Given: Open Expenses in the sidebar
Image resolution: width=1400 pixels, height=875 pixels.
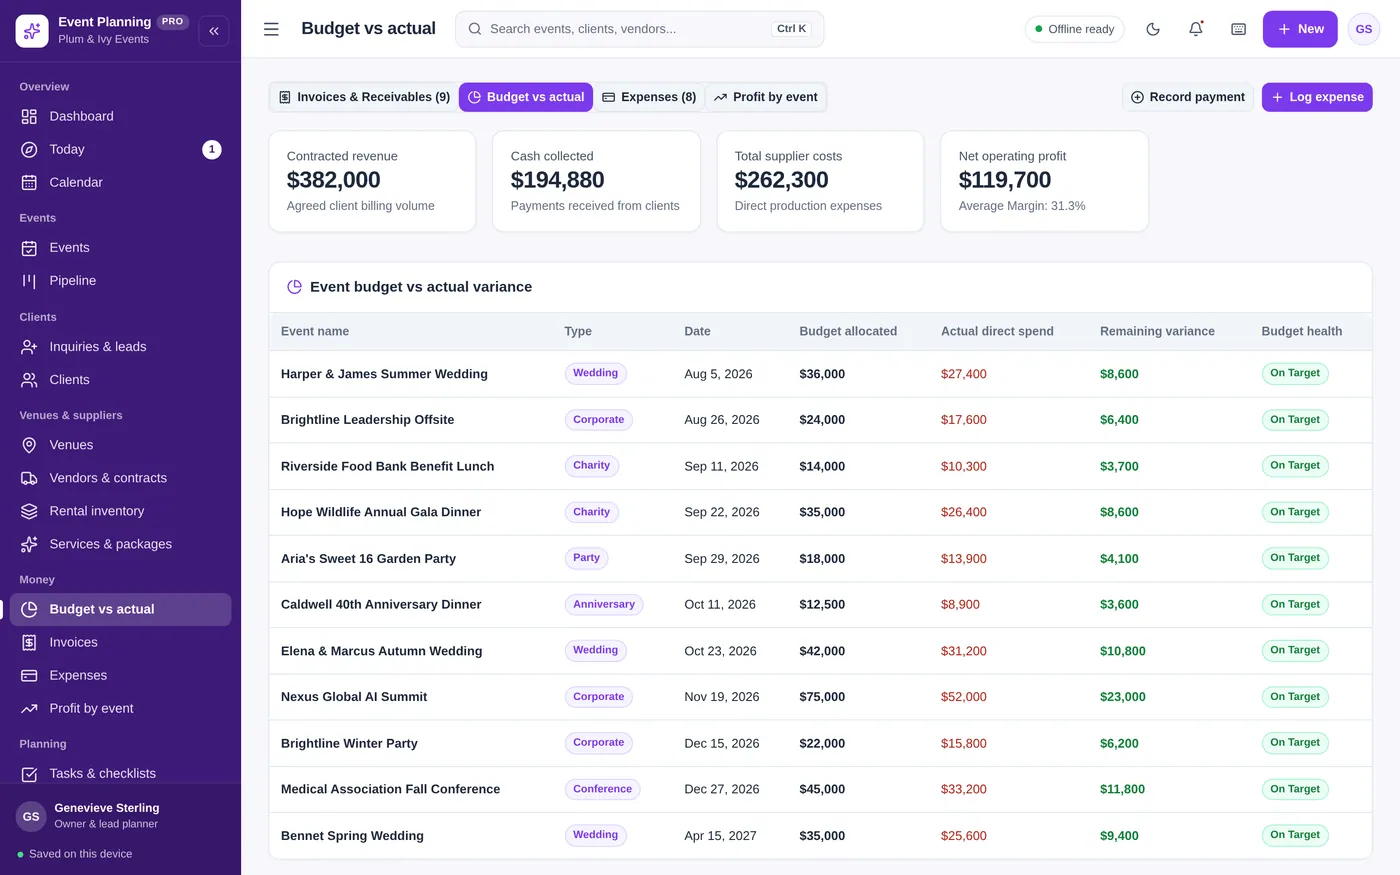Looking at the screenshot, I should 120,675.
